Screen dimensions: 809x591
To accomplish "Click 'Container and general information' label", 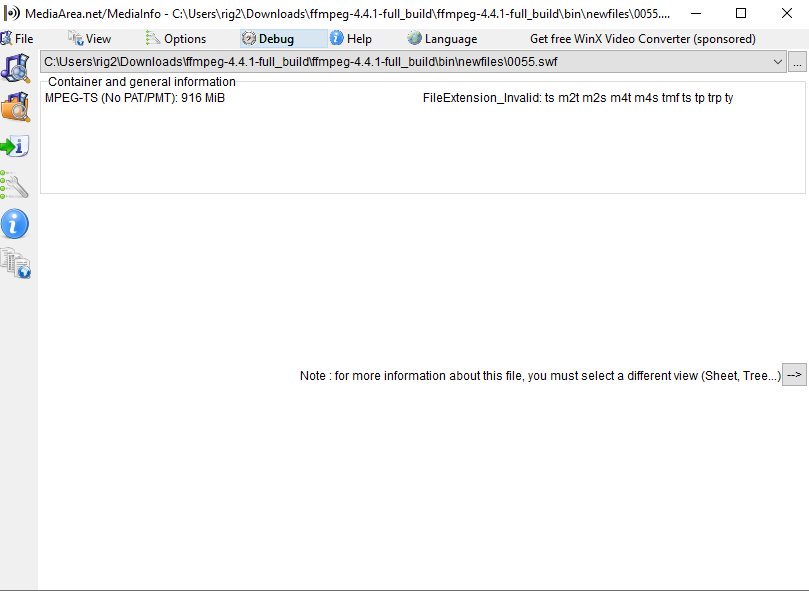I will coord(142,82).
